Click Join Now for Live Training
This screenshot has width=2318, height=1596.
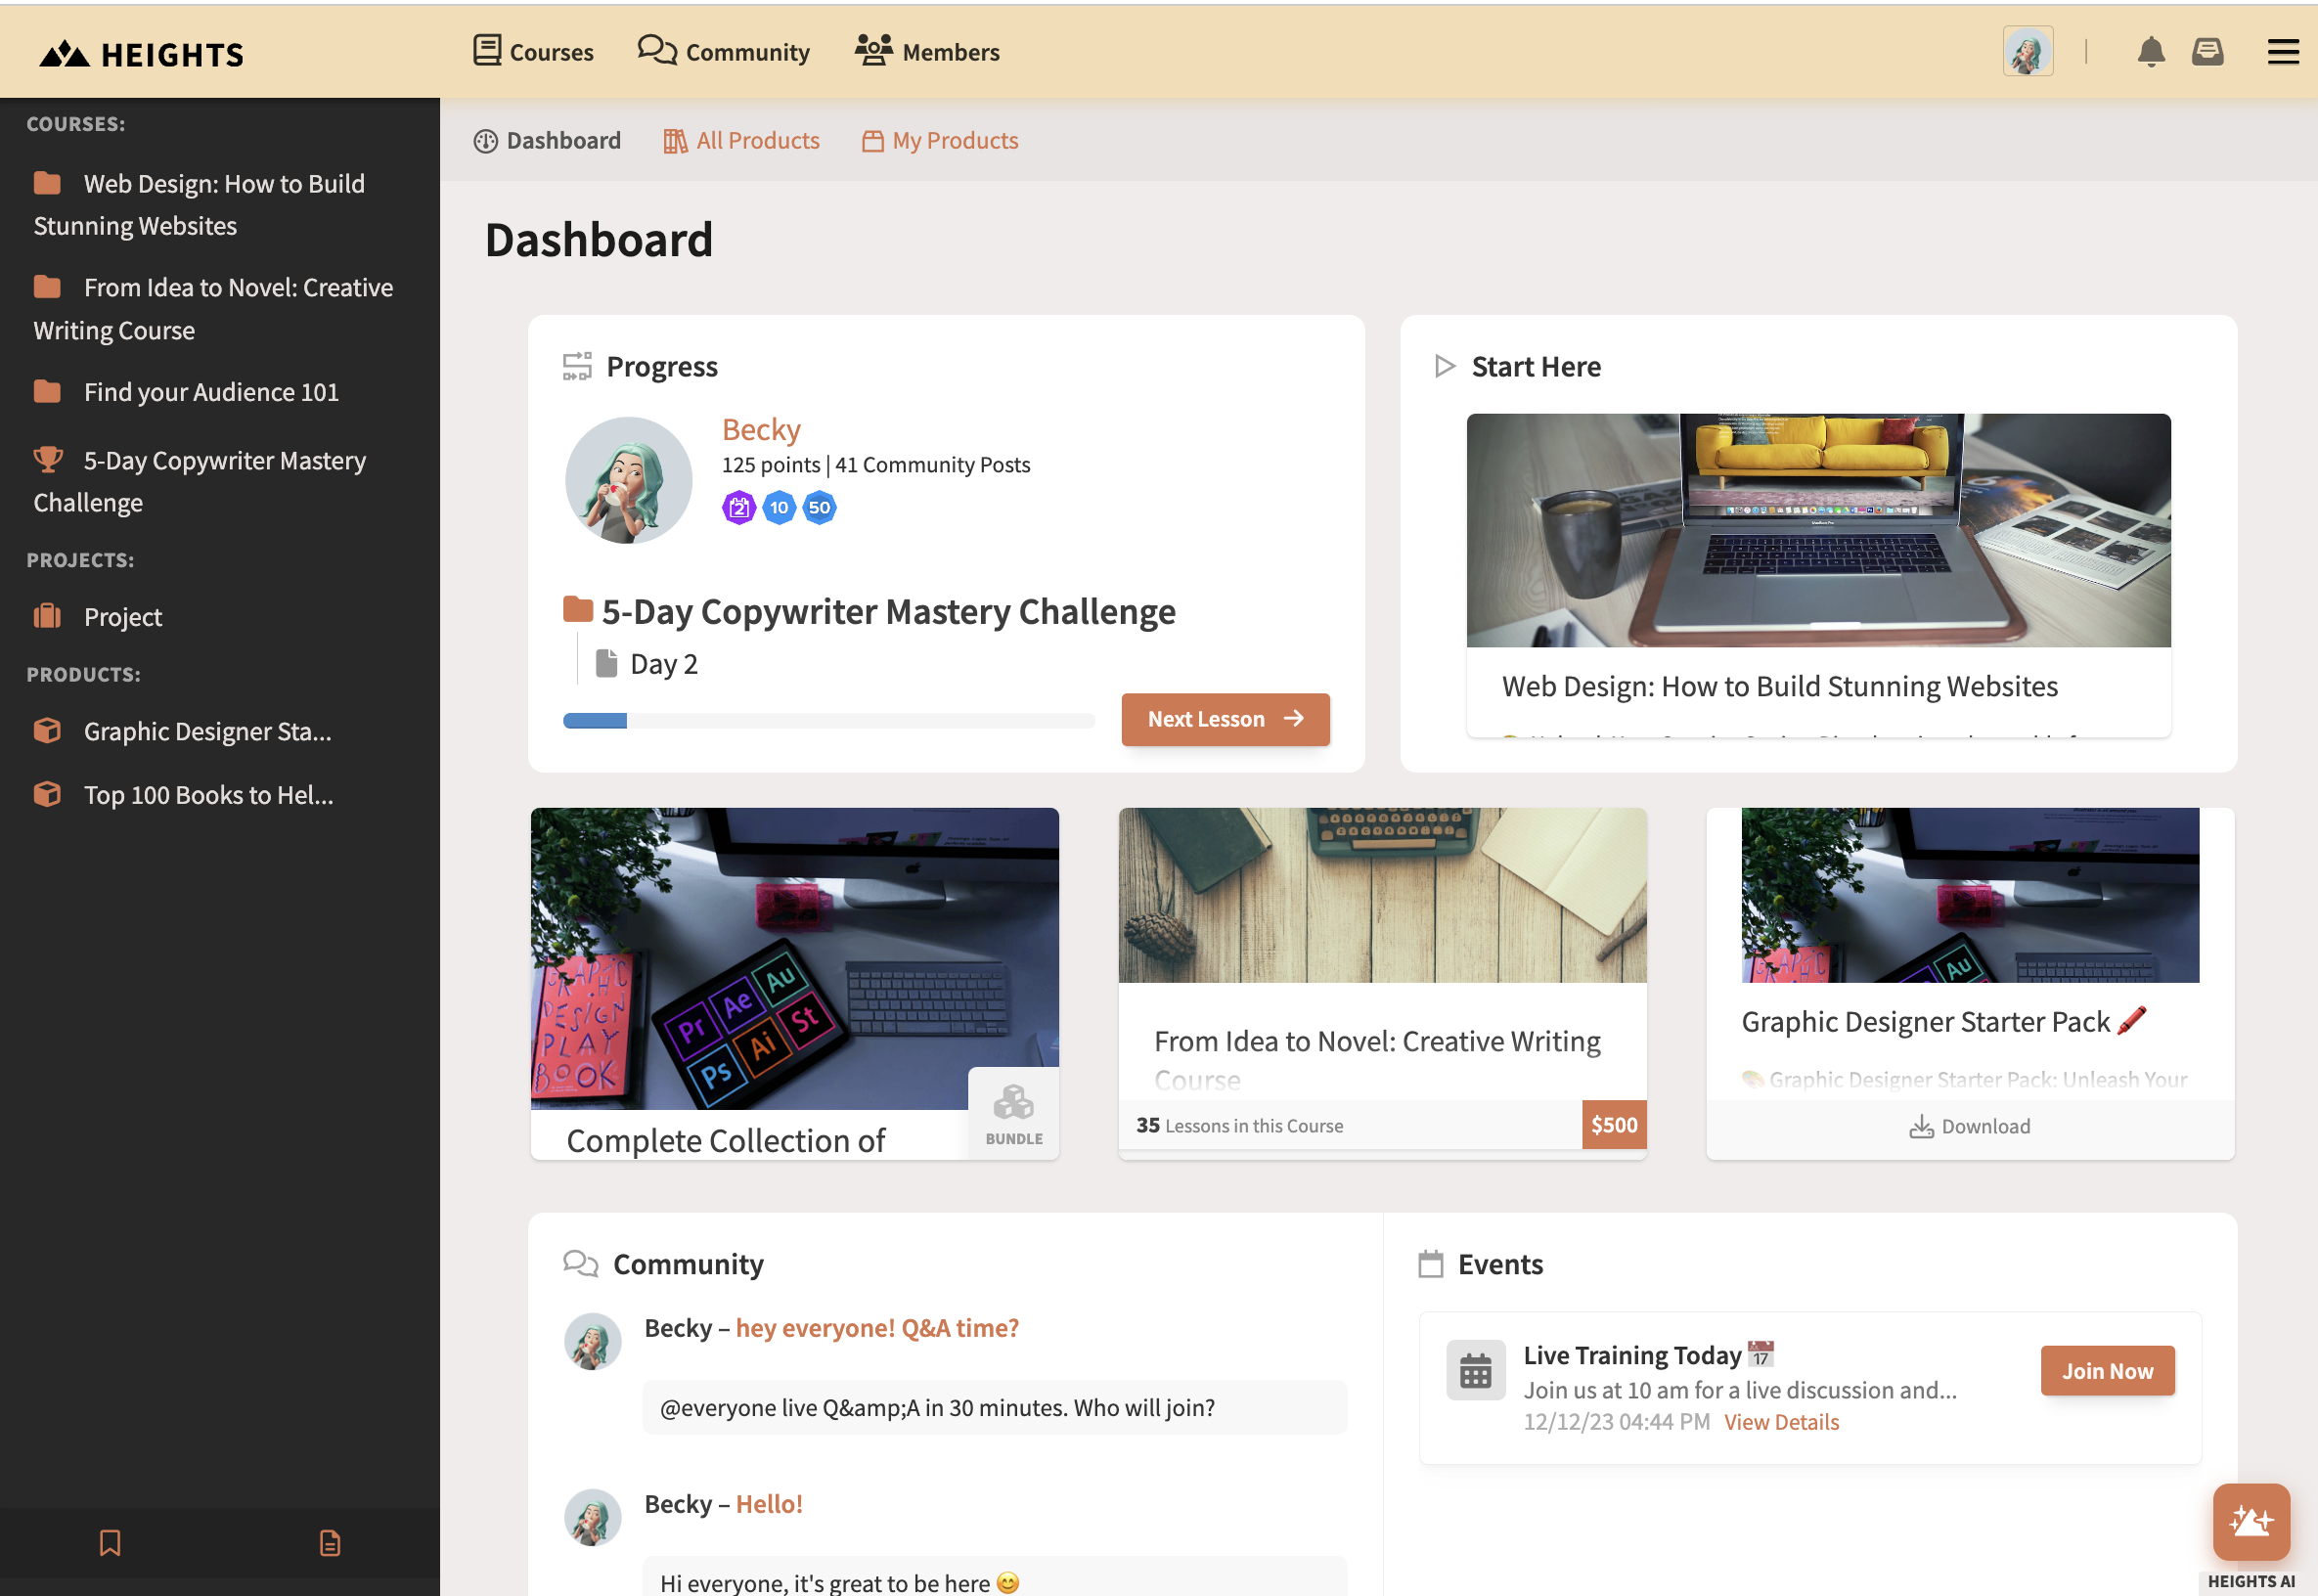click(x=2107, y=1371)
